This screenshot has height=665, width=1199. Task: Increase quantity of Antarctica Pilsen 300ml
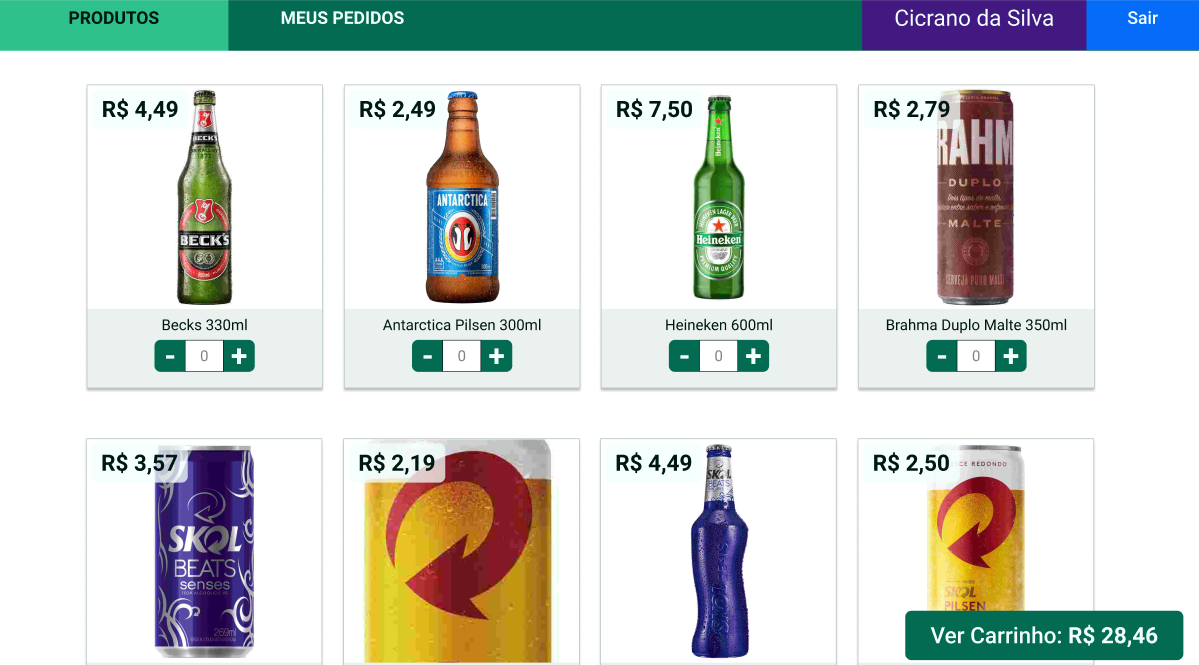click(497, 356)
